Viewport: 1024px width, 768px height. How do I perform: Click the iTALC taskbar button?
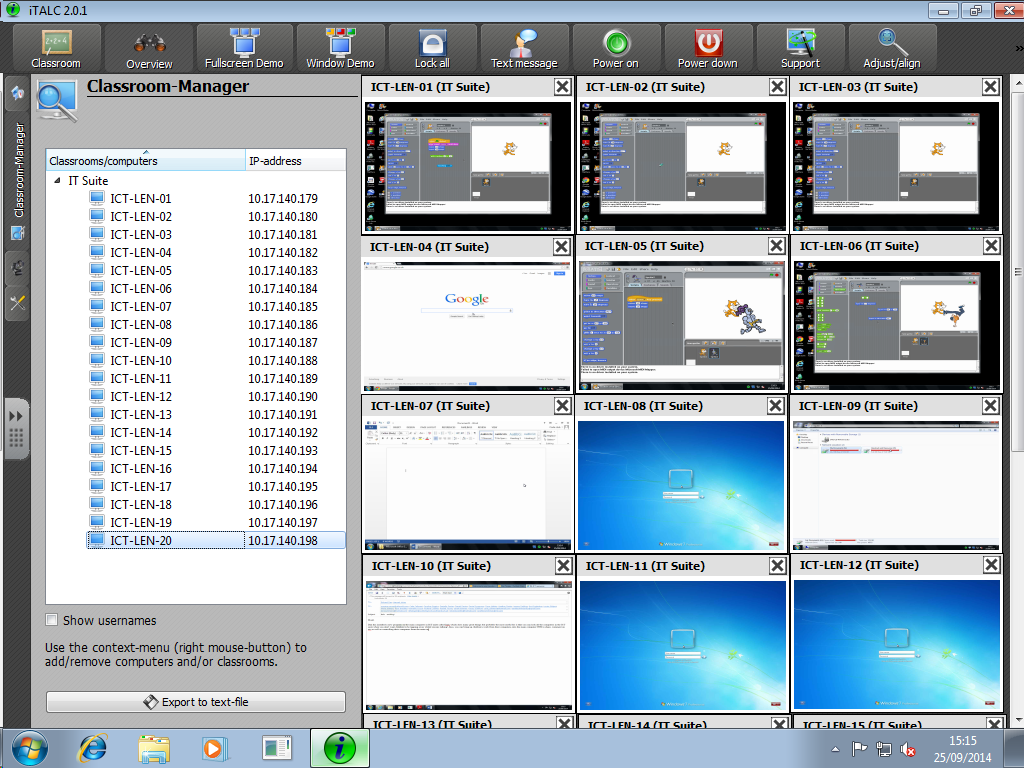pos(340,748)
